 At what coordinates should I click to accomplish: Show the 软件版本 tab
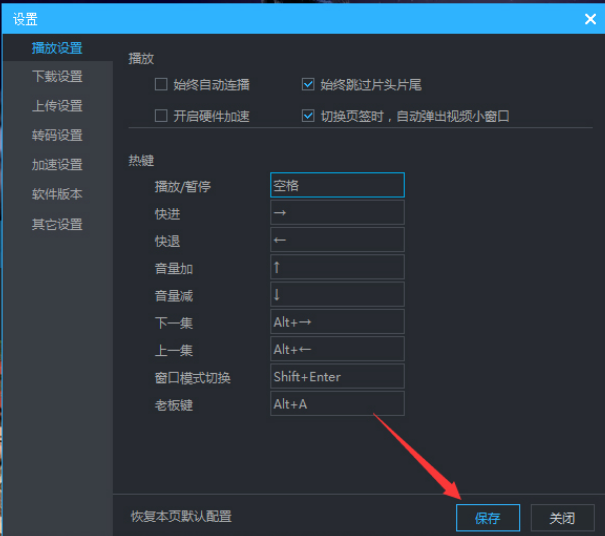[57, 194]
